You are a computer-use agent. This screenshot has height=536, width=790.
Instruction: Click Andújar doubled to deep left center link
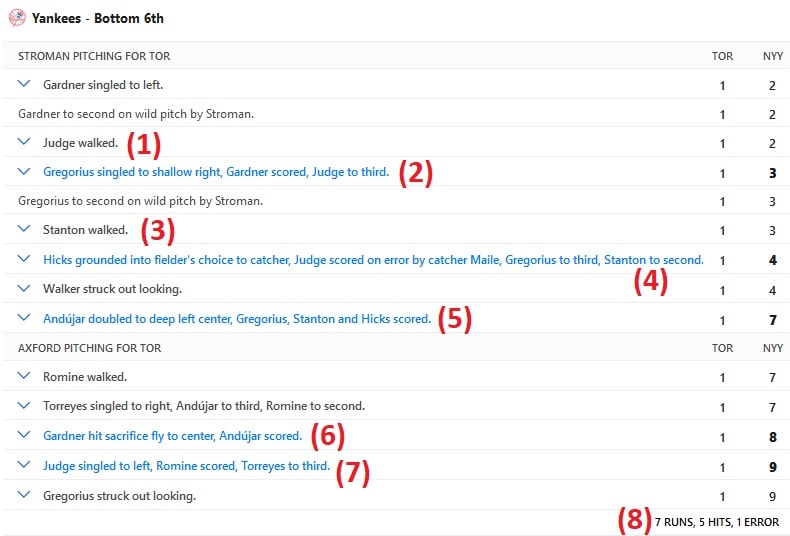pyautogui.click(x=237, y=319)
